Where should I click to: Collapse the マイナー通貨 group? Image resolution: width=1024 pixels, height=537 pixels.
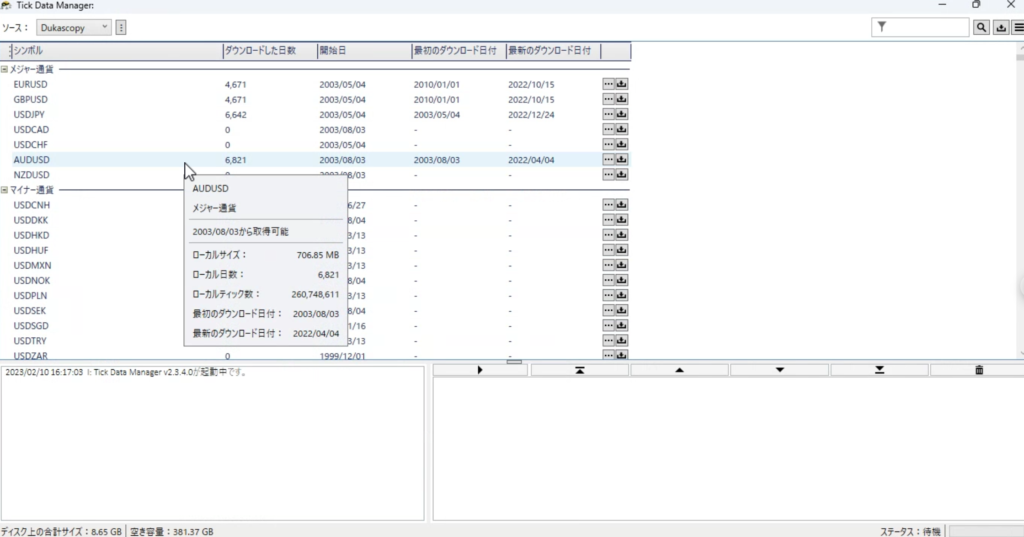click(x=5, y=190)
